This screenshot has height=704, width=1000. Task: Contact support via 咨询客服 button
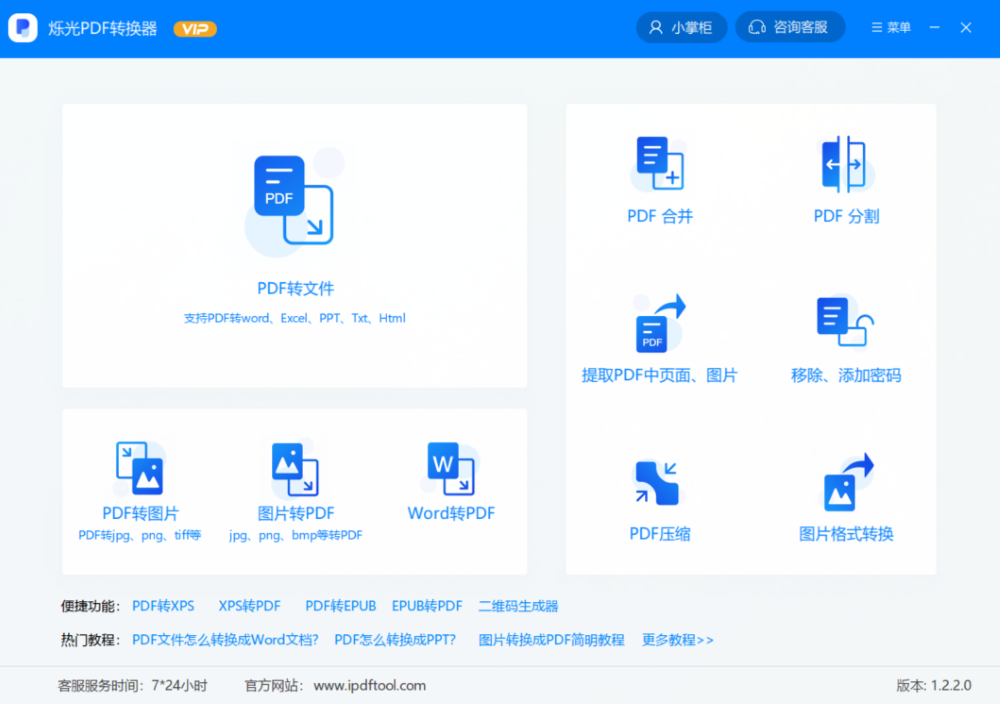pyautogui.click(x=789, y=28)
